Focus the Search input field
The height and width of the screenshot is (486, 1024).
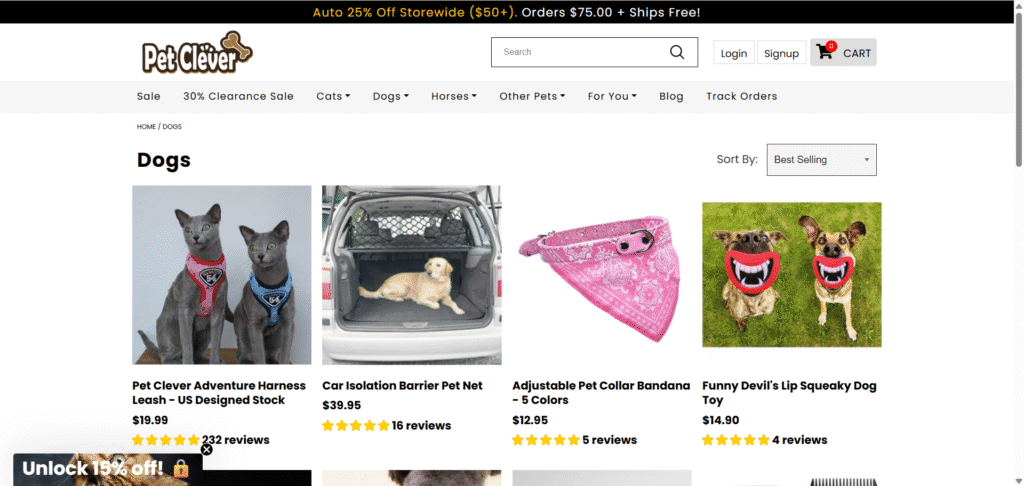(x=578, y=52)
